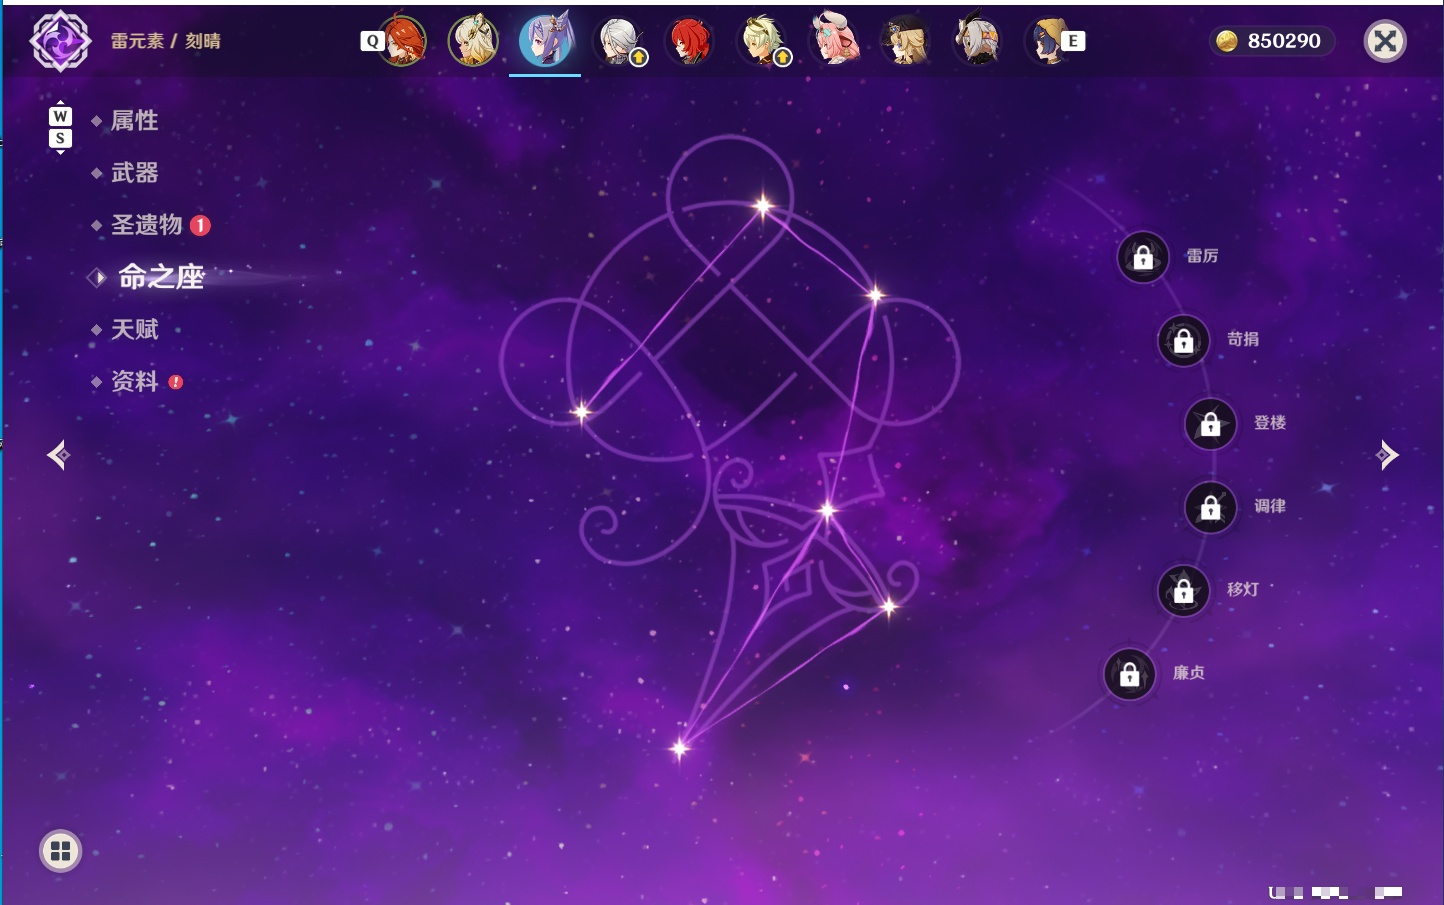Select the red-haired character avatar next to Q
Screen dimensions: 1444x905
coord(402,41)
